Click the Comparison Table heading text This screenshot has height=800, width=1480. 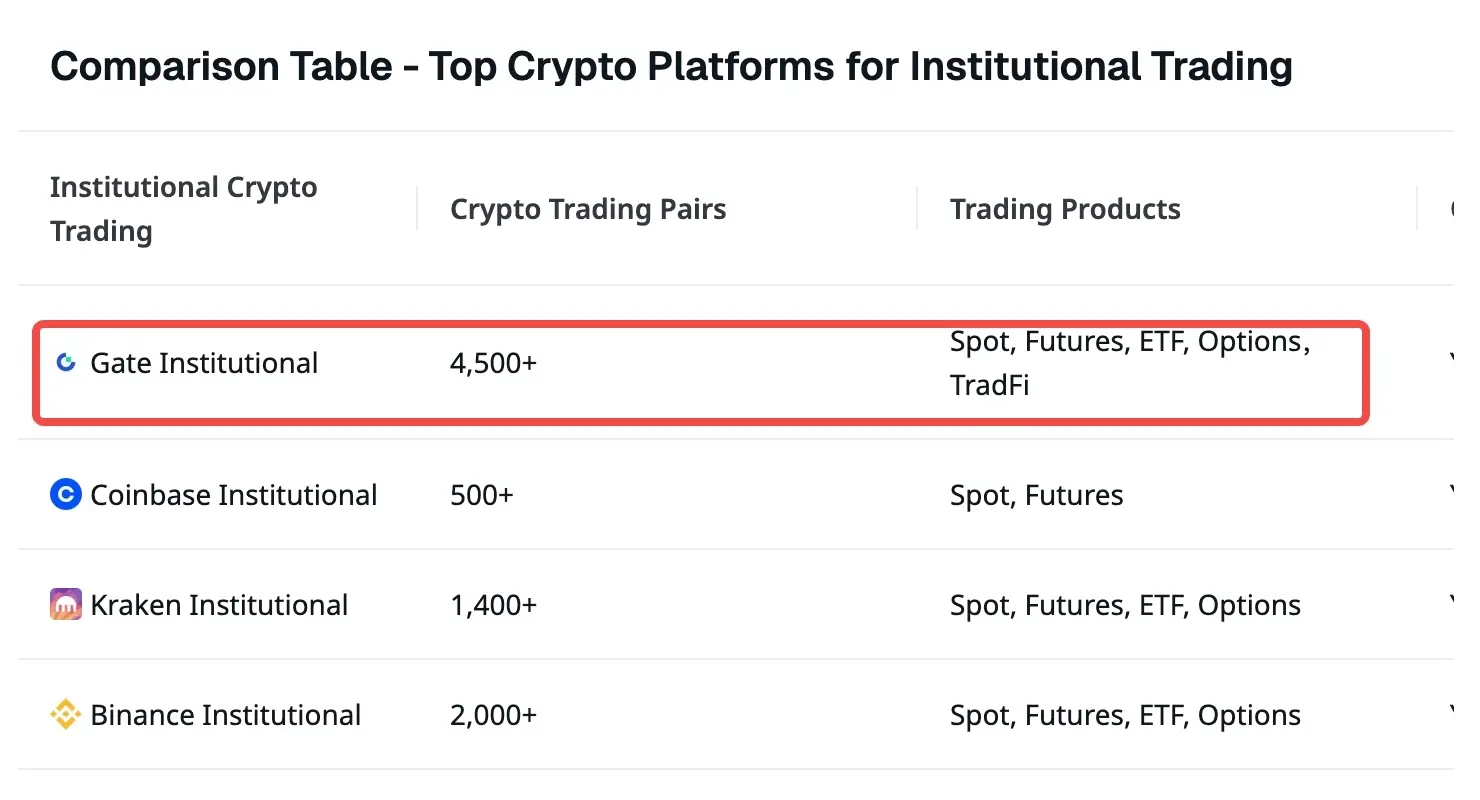[x=671, y=67]
